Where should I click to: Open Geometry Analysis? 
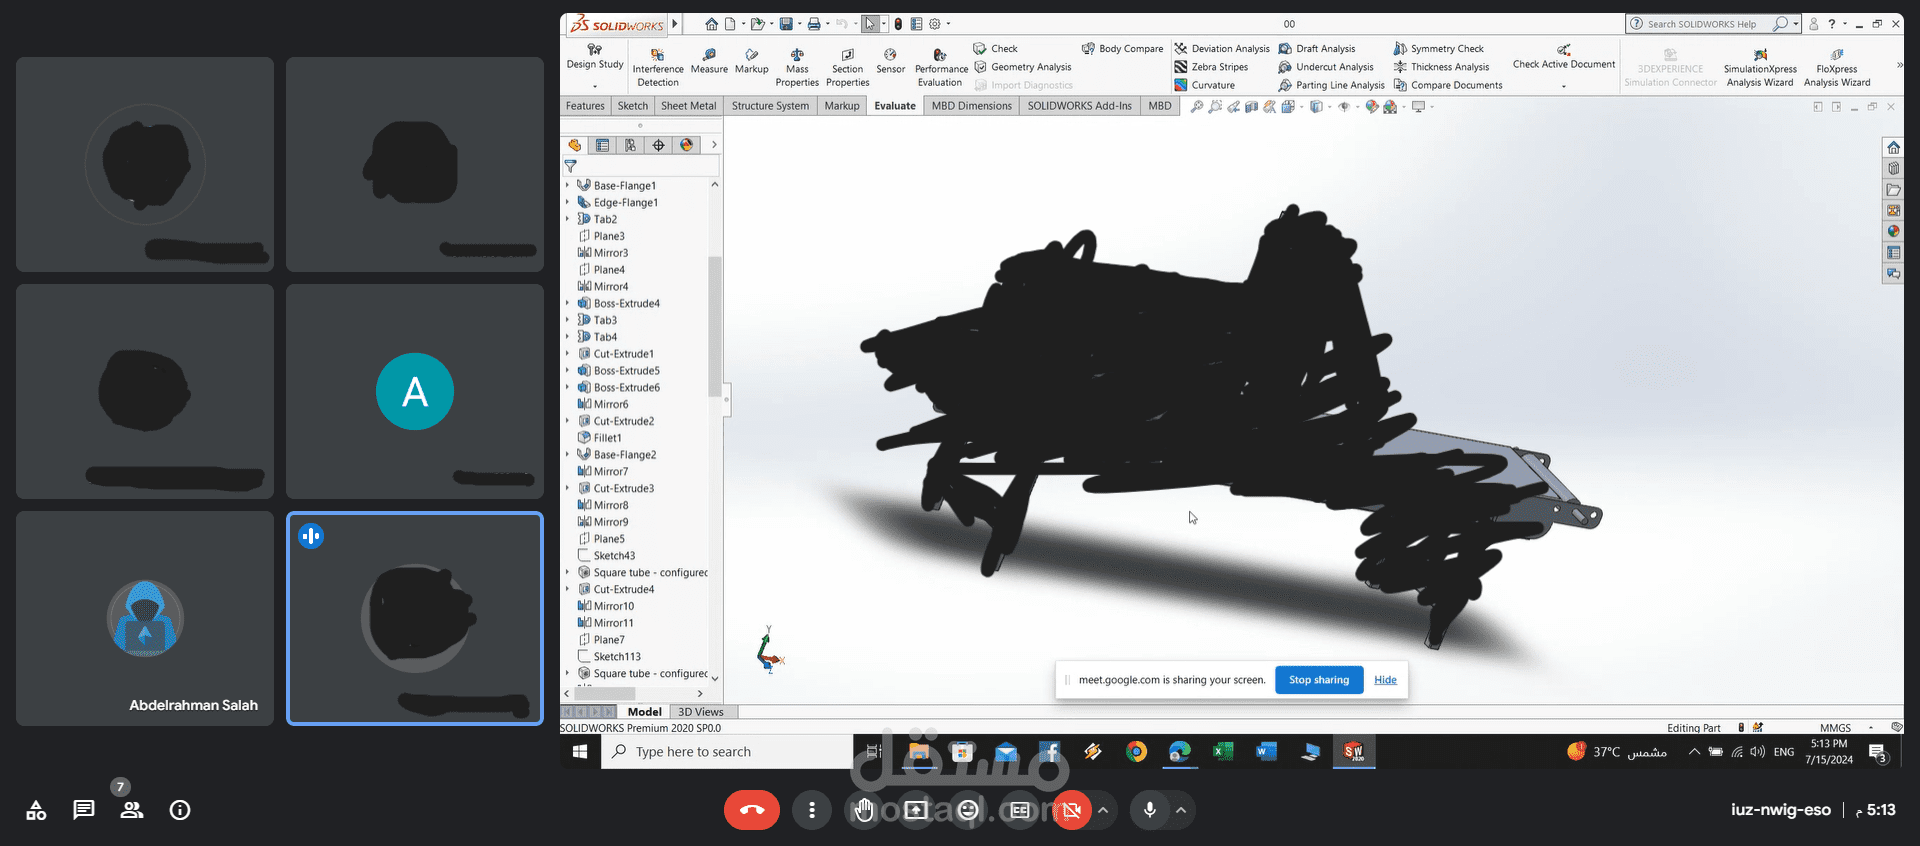[x=1023, y=67]
